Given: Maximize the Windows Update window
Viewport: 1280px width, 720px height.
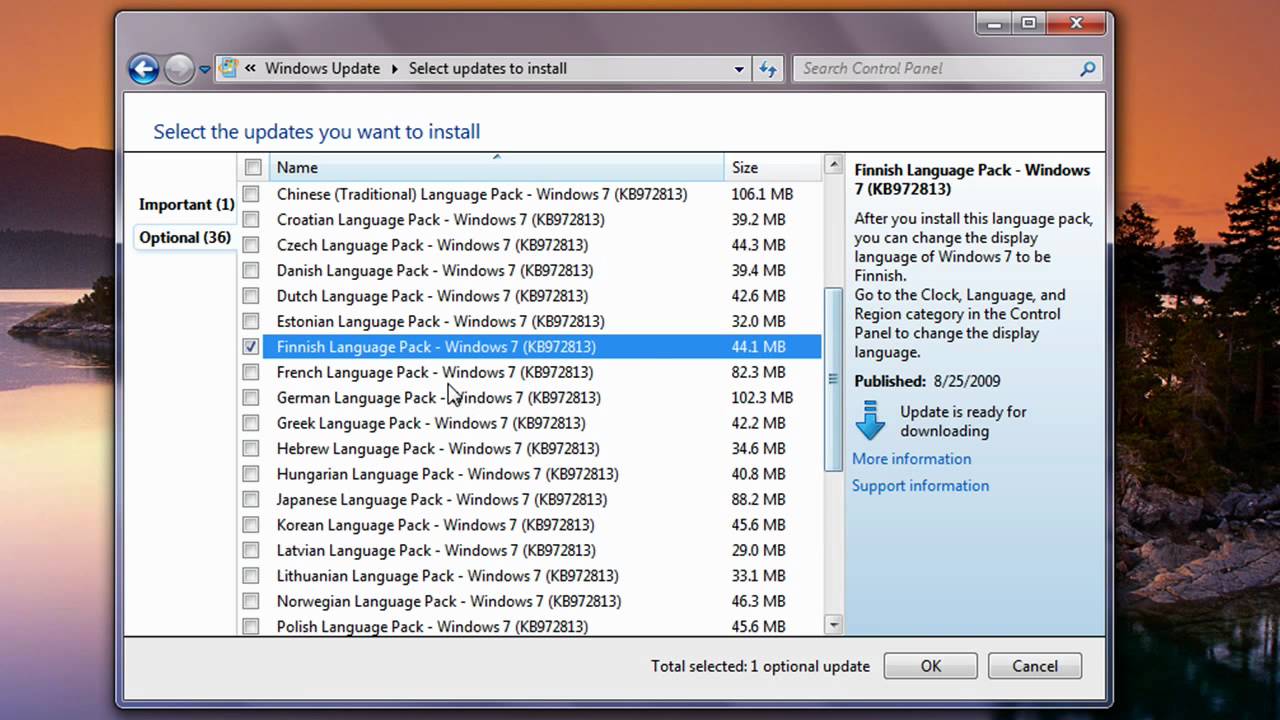Looking at the screenshot, I should pyautogui.click(x=1028, y=22).
